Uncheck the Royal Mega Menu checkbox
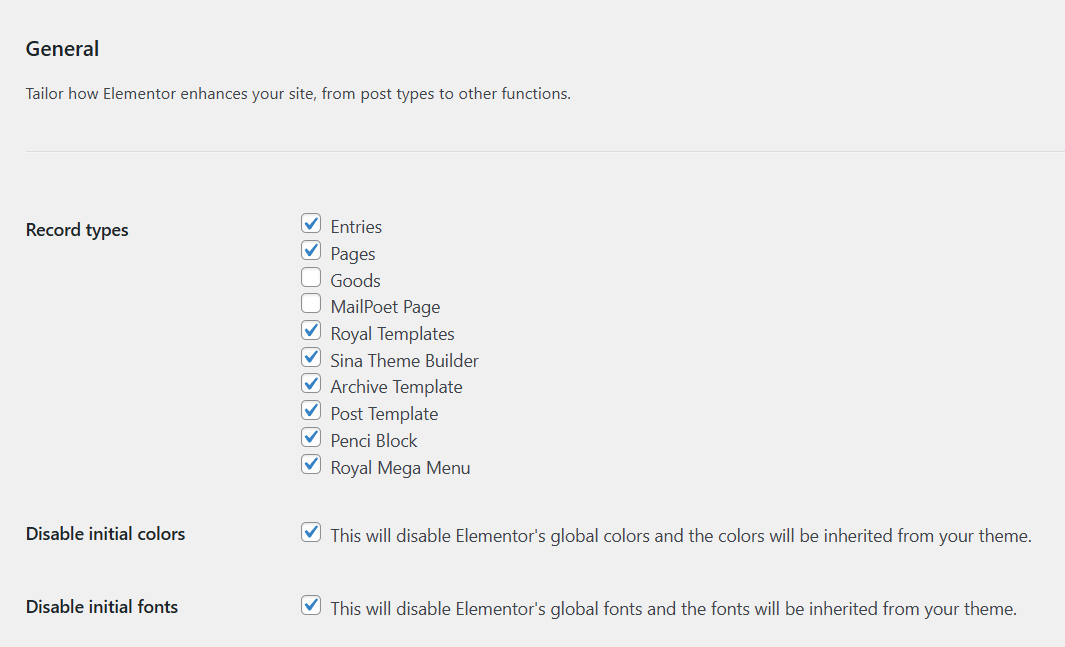Screen dimensions: 1065x647 point(311,464)
